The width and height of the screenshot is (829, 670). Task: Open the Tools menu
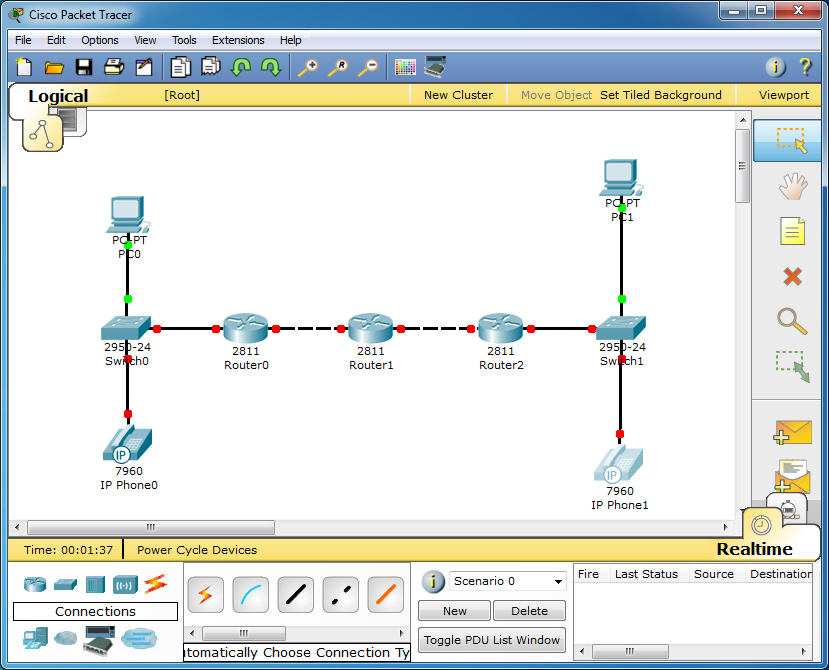(184, 40)
